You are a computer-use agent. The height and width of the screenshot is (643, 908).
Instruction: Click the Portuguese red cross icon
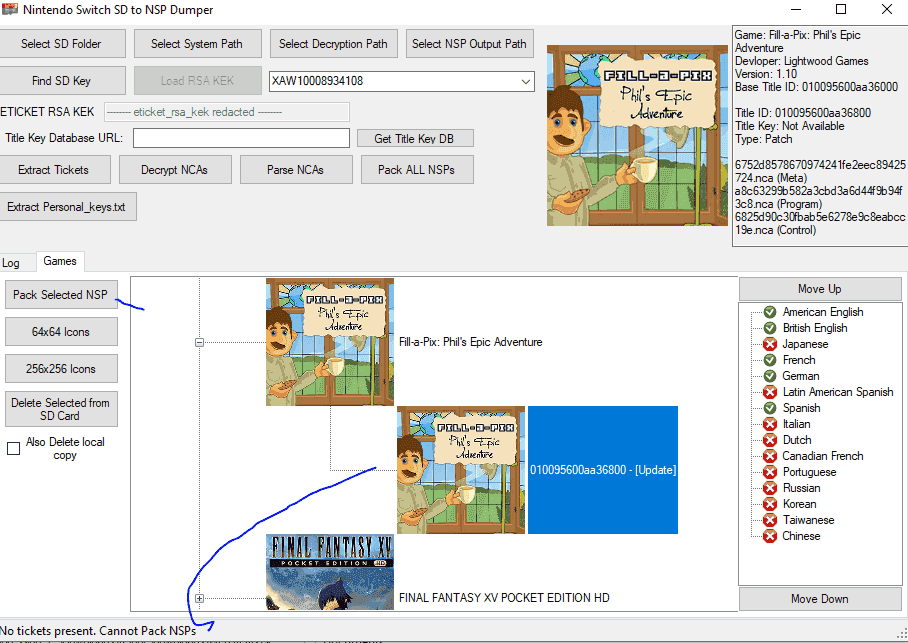[x=770, y=472]
